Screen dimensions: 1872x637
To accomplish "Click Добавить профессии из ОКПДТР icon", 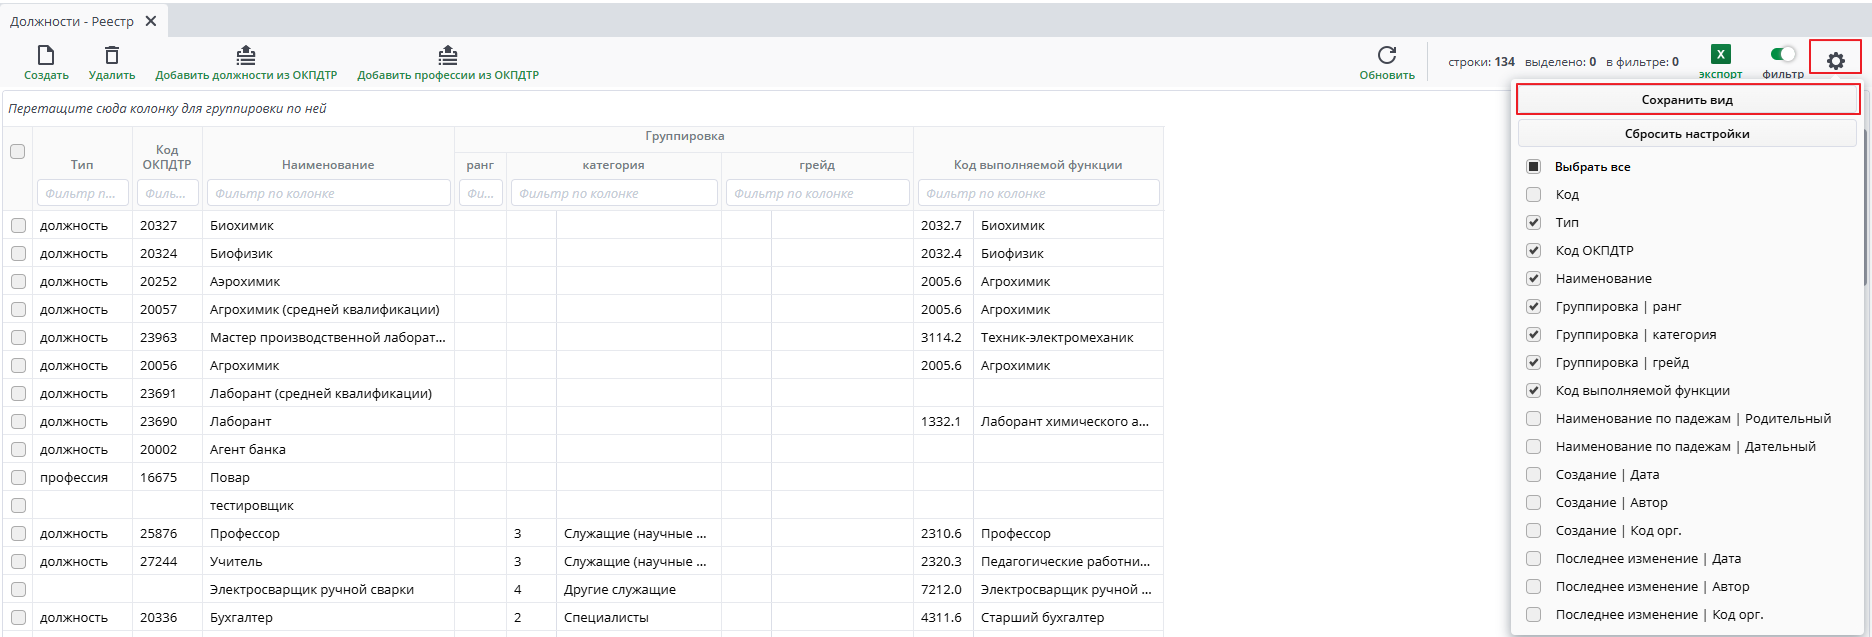I will [x=448, y=56].
